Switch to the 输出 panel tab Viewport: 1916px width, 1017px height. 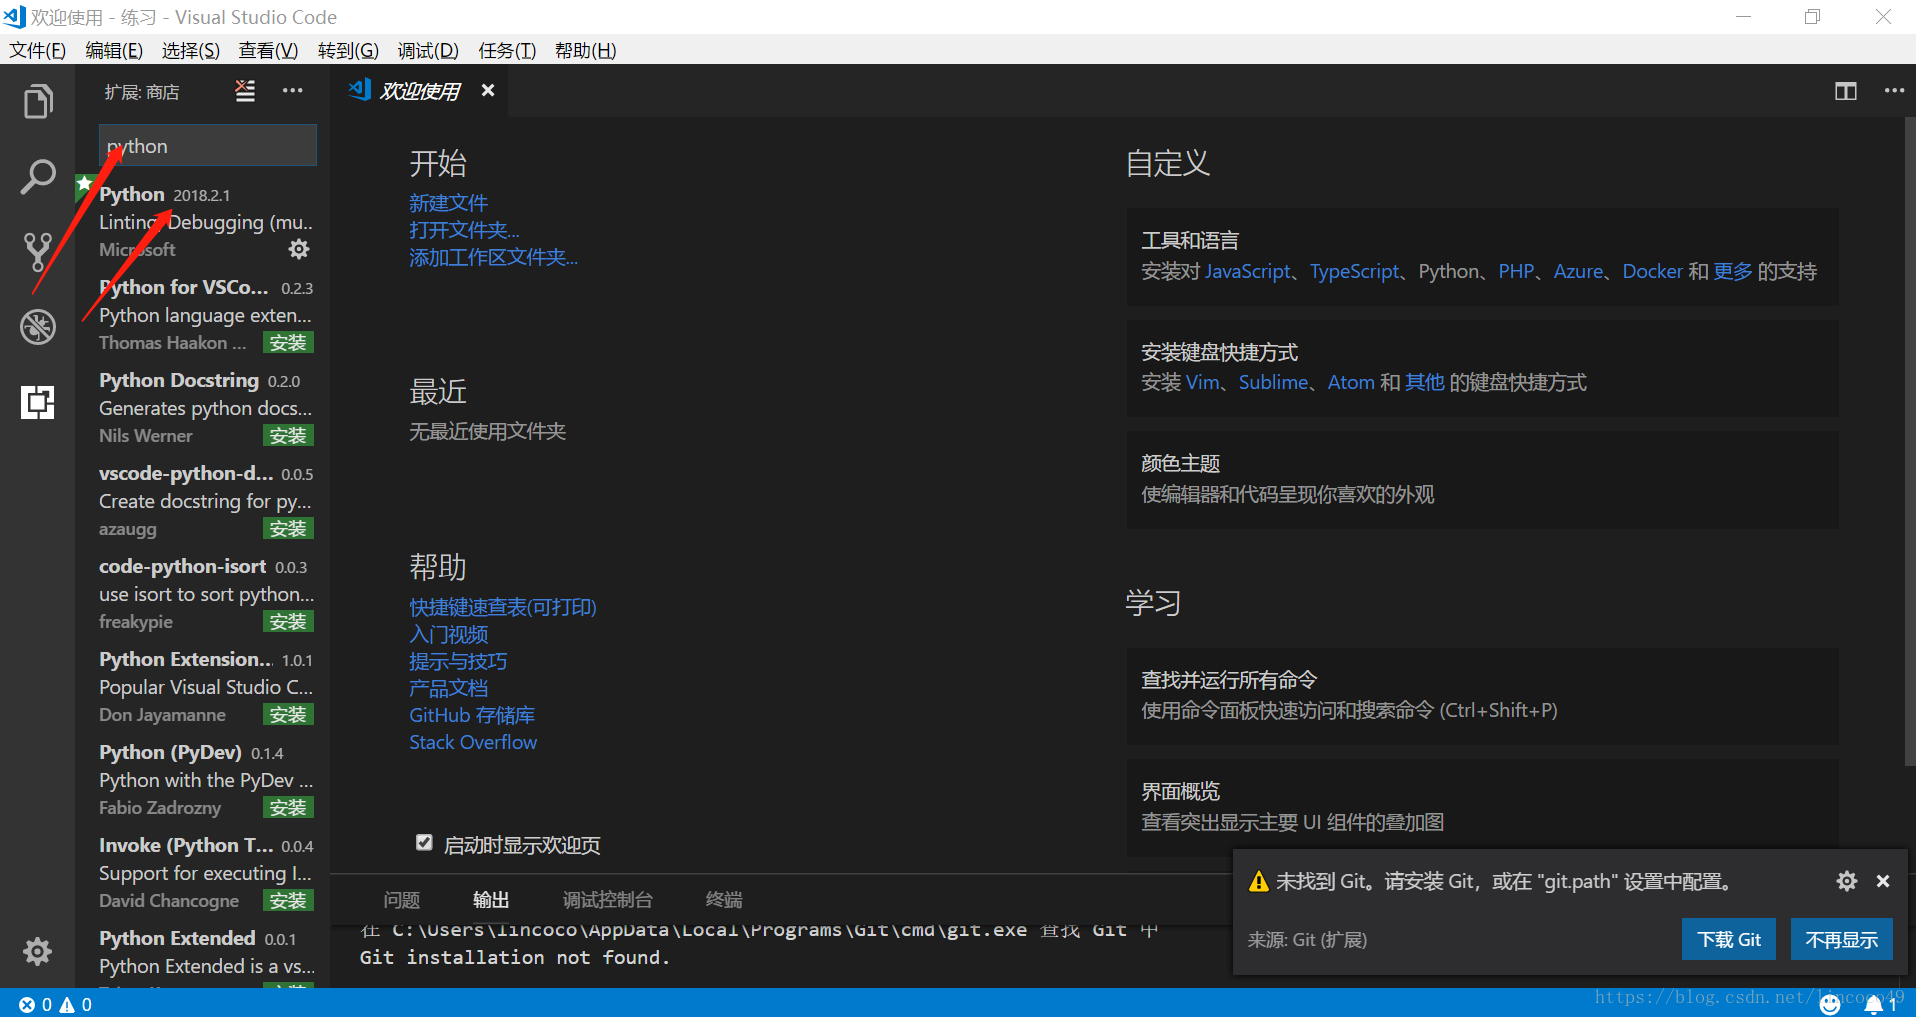491,900
